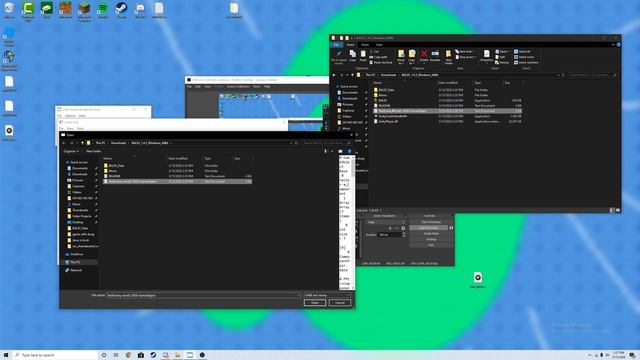Click the help icon in the Open dialog
The width and height of the screenshot is (640, 360).
click(349, 151)
